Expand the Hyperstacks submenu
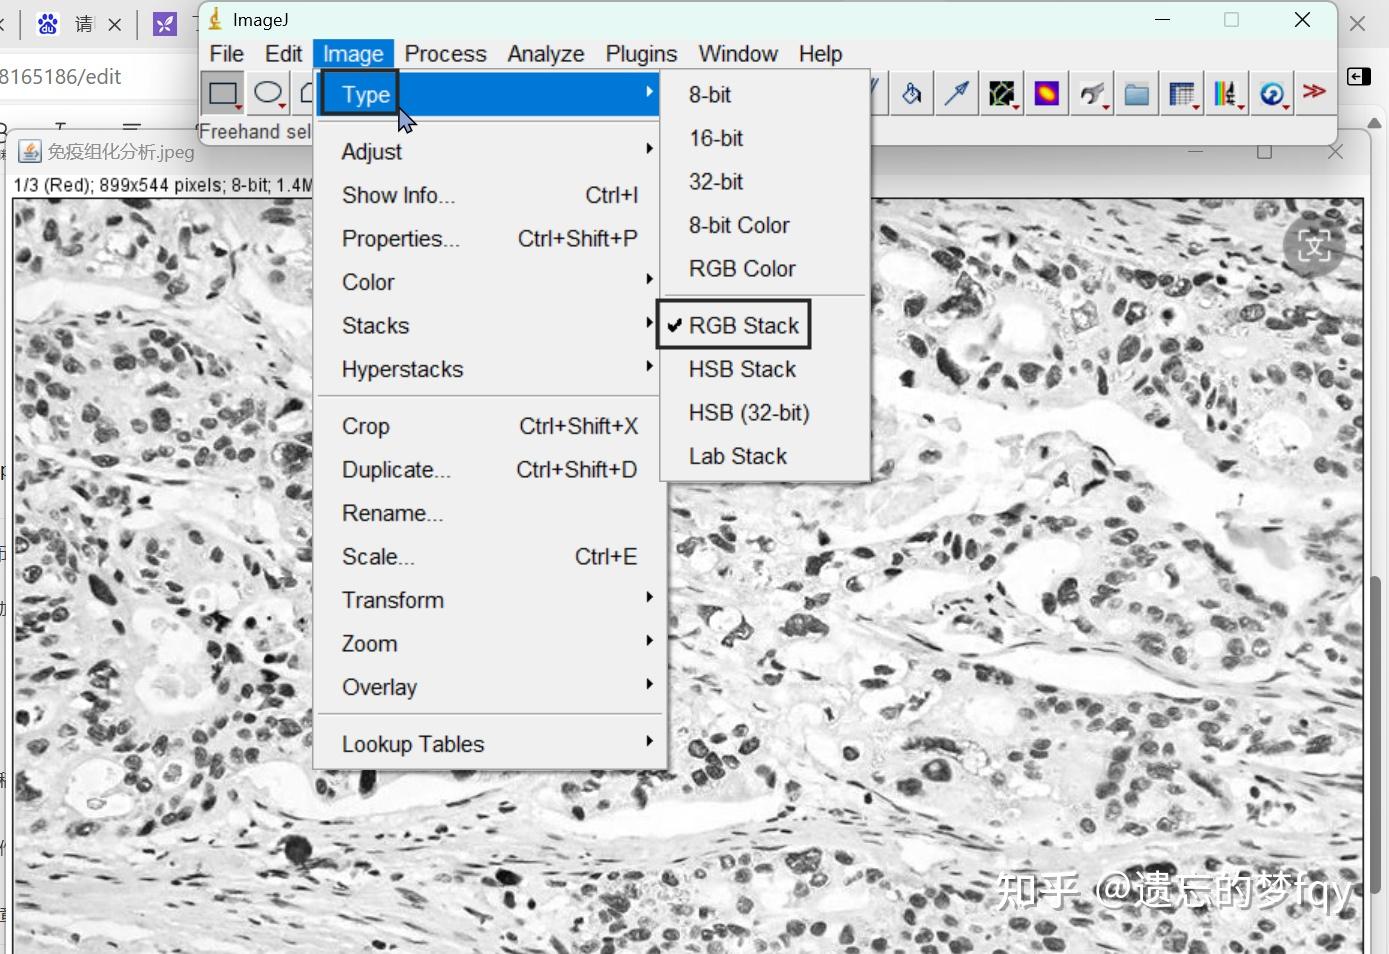The height and width of the screenshot is (954, 1389). pos(490,369)
